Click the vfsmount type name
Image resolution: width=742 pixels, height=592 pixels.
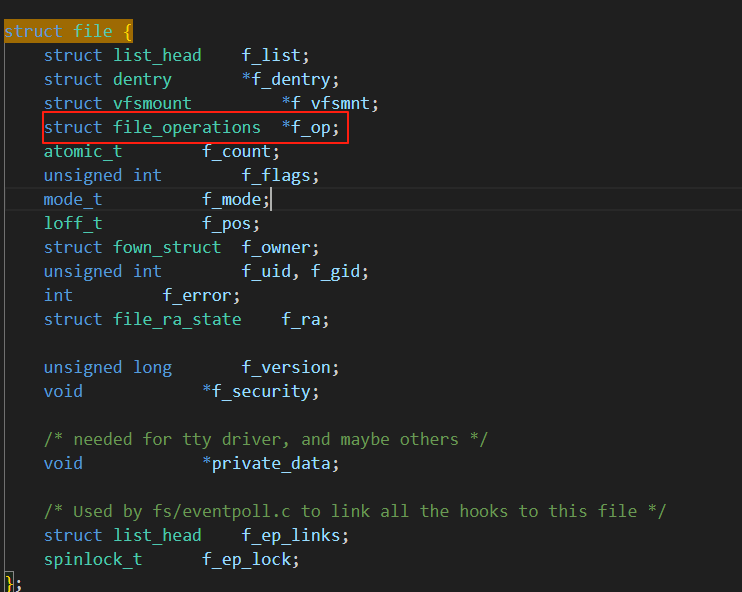coord(152,103)
